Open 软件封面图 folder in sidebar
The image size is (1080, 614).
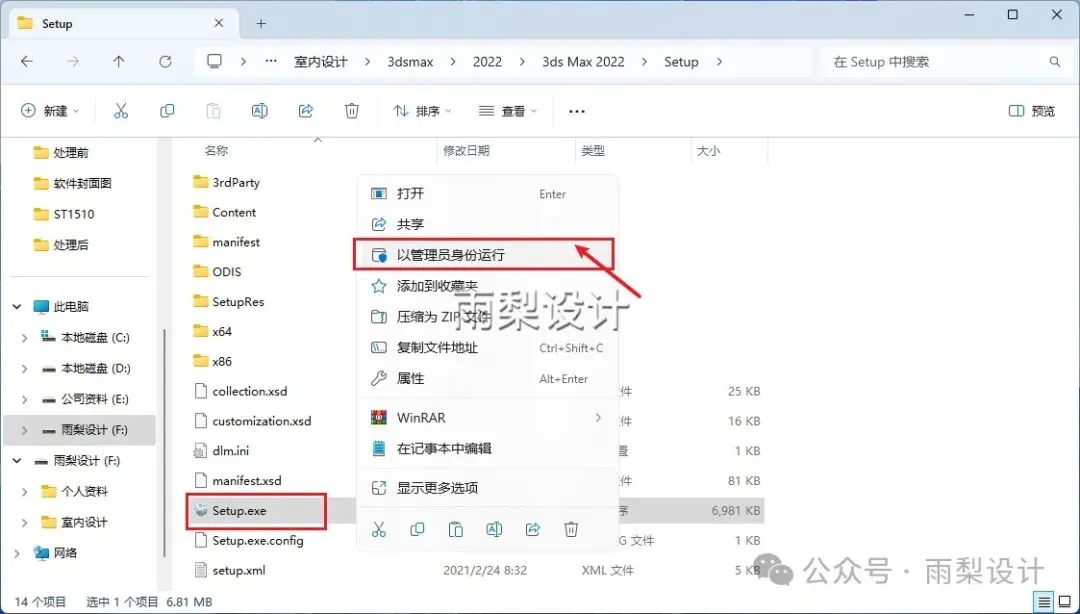point(72,183)
